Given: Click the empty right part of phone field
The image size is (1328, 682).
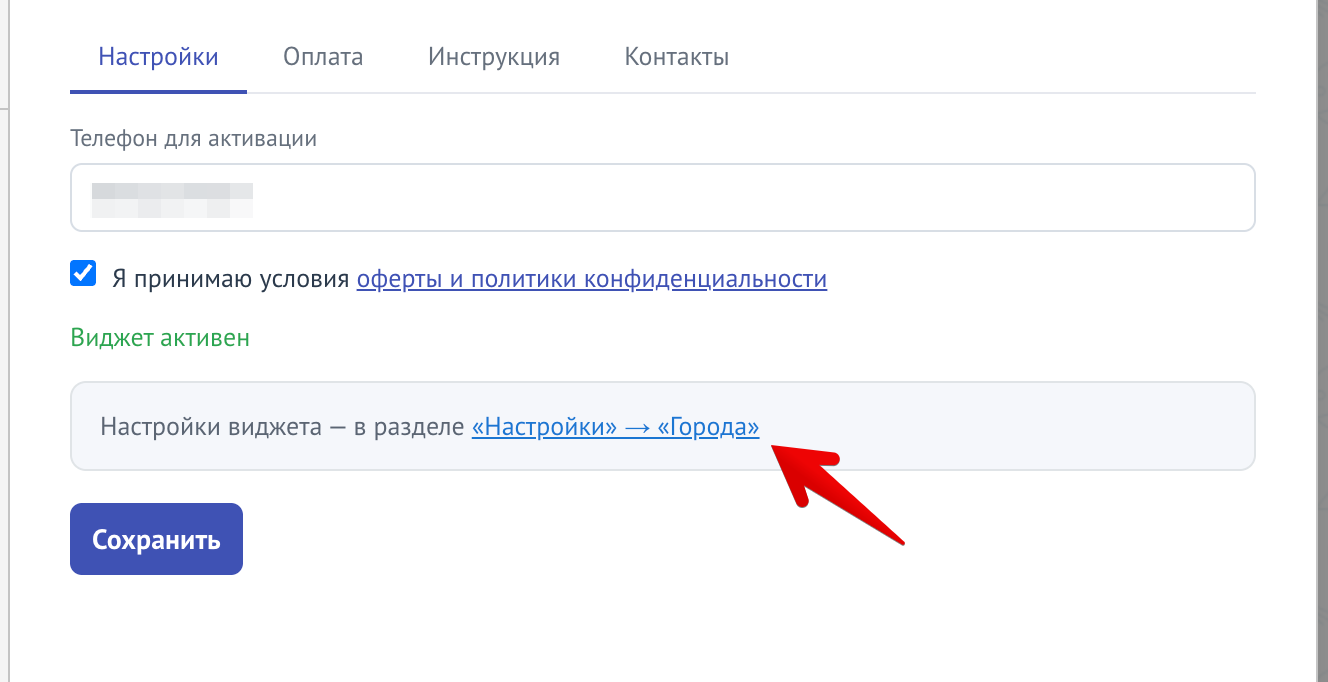Looking at the screenshot, I should click(750, 198).
